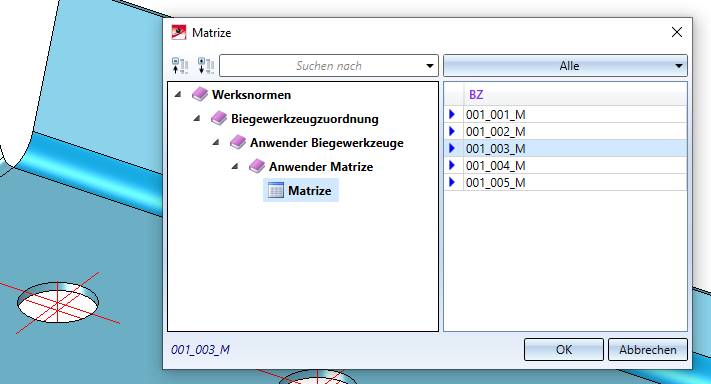Viewport: 711px width, 384px height.
Task: Collapse the Werksnormen tree node
Action: (x=178, y=94)
